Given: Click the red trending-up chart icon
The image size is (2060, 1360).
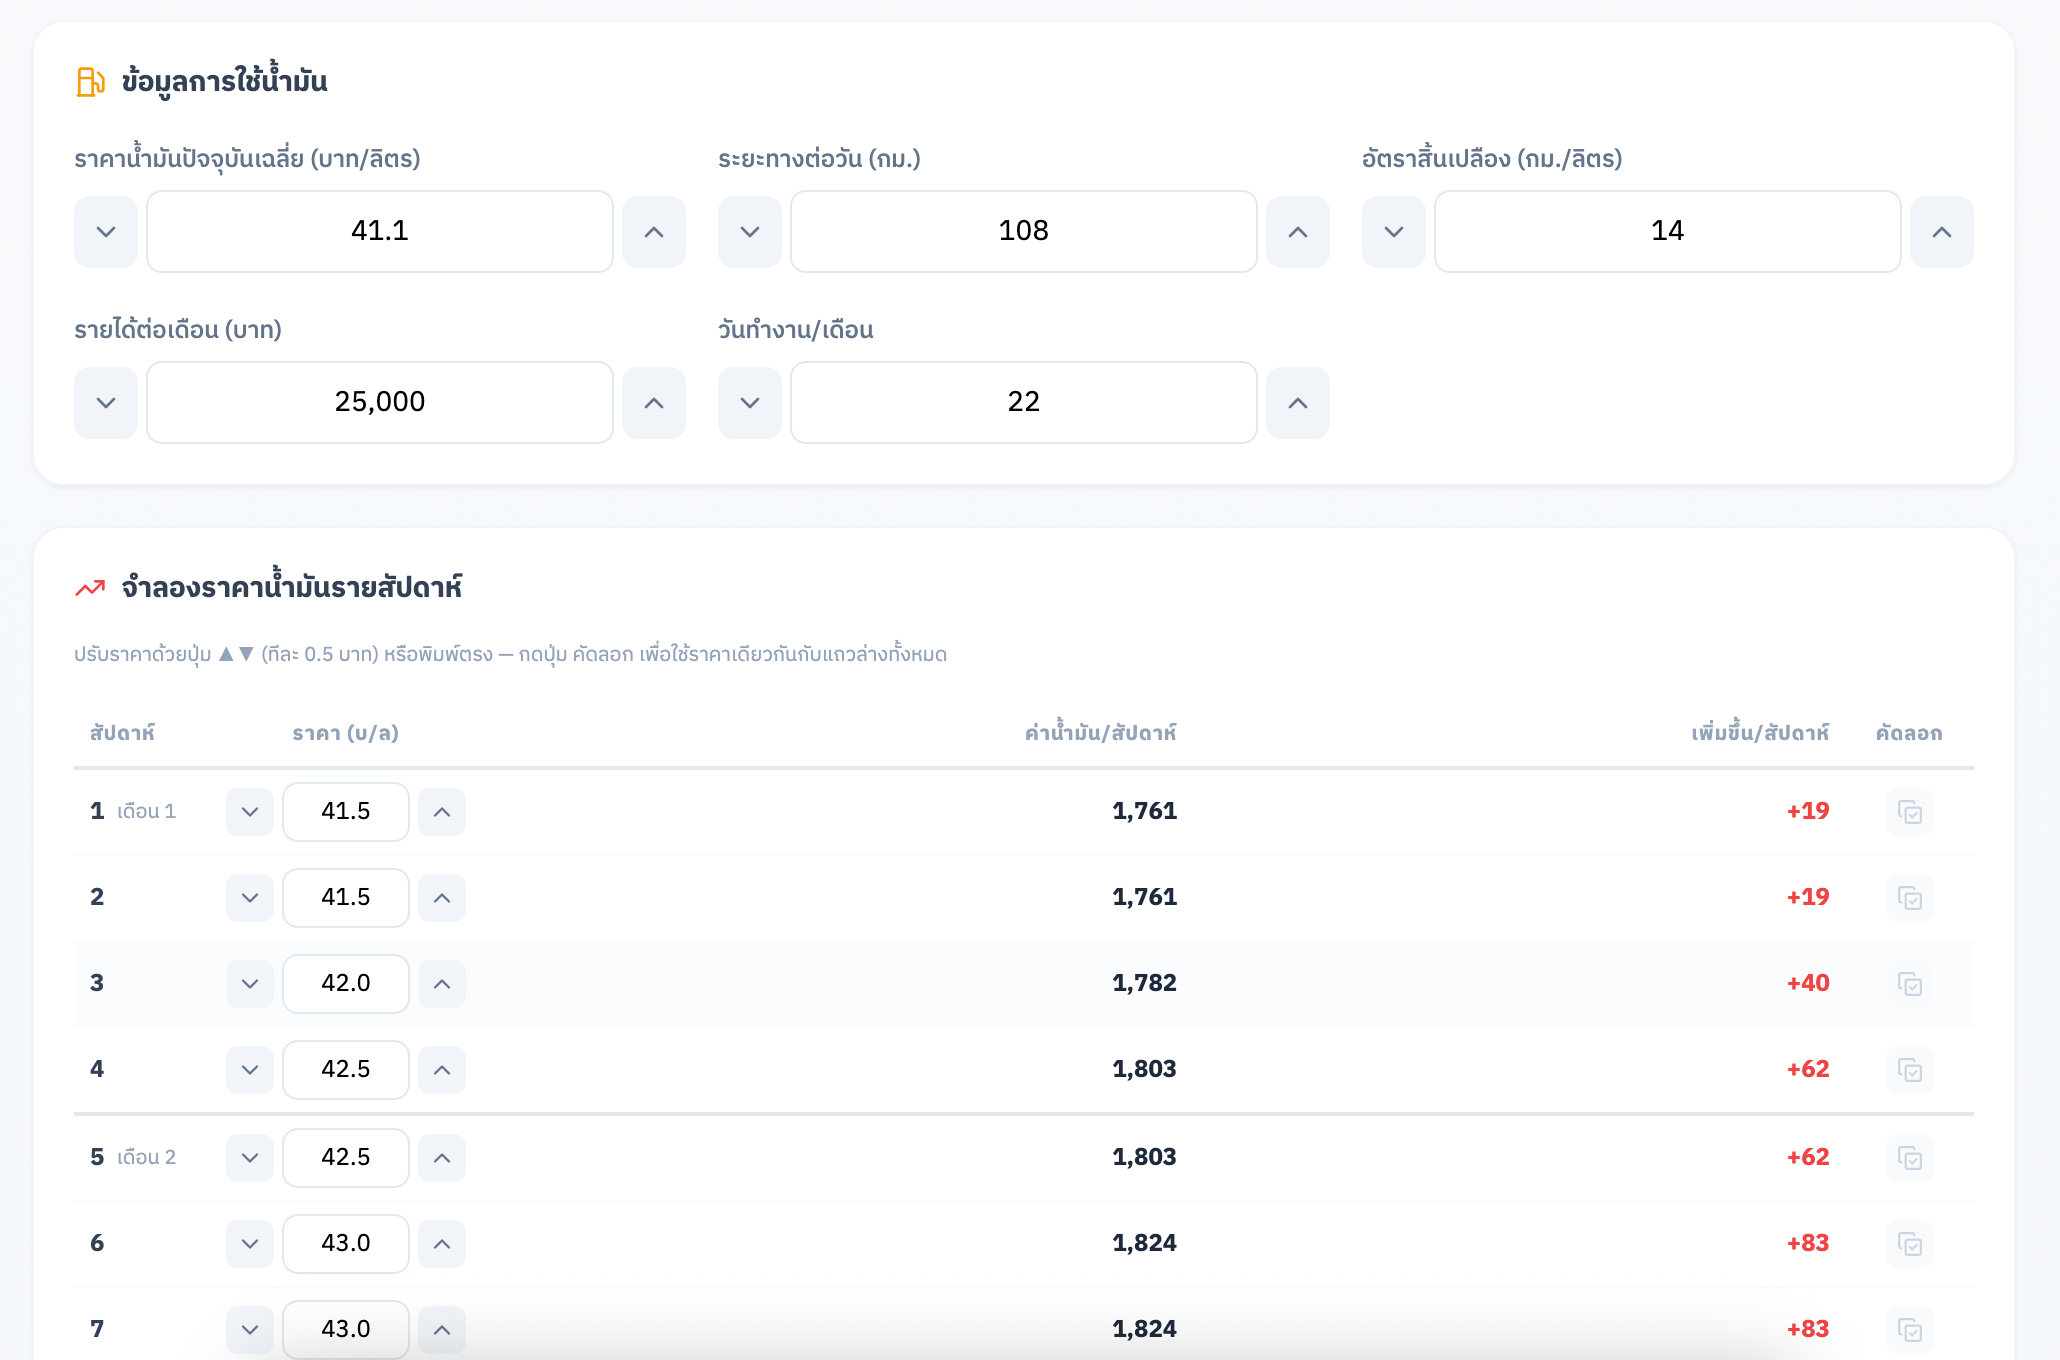Looking at the screenshot, I should coord(90,588).
